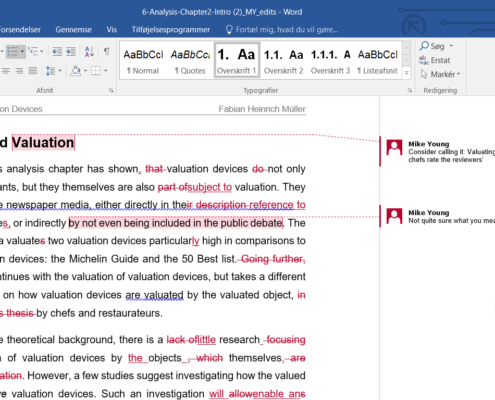Toggle right alignment
495x400 pixels.
(x=19, y=71)
